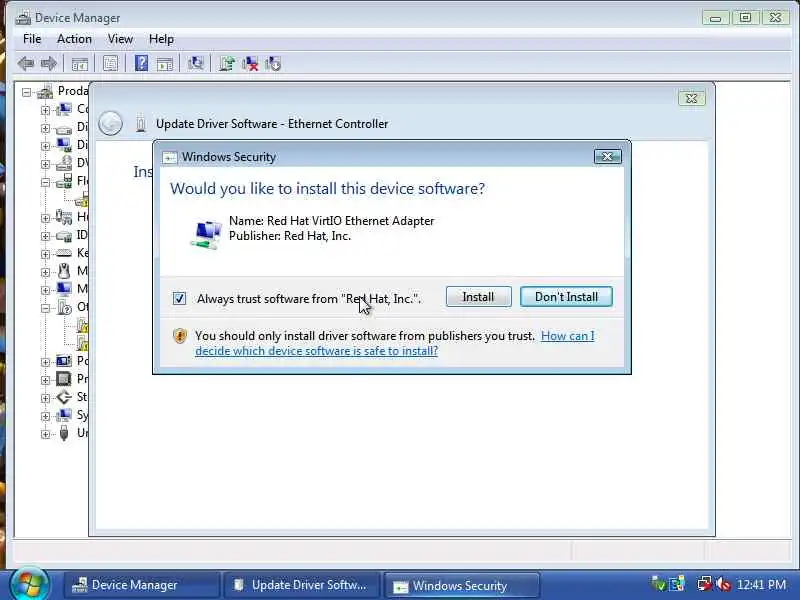Click the Uninstall device icon with red X
Viewport: 800px width, 600px height.
[250, 63]
